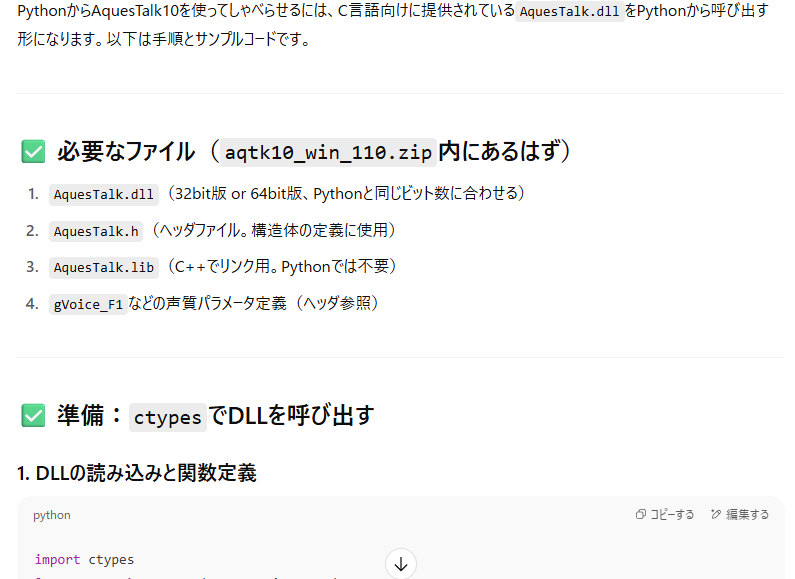This screenshot has height=579, width=795.
Task: Click list item code gVoice_F1
Action: (88, 305)
